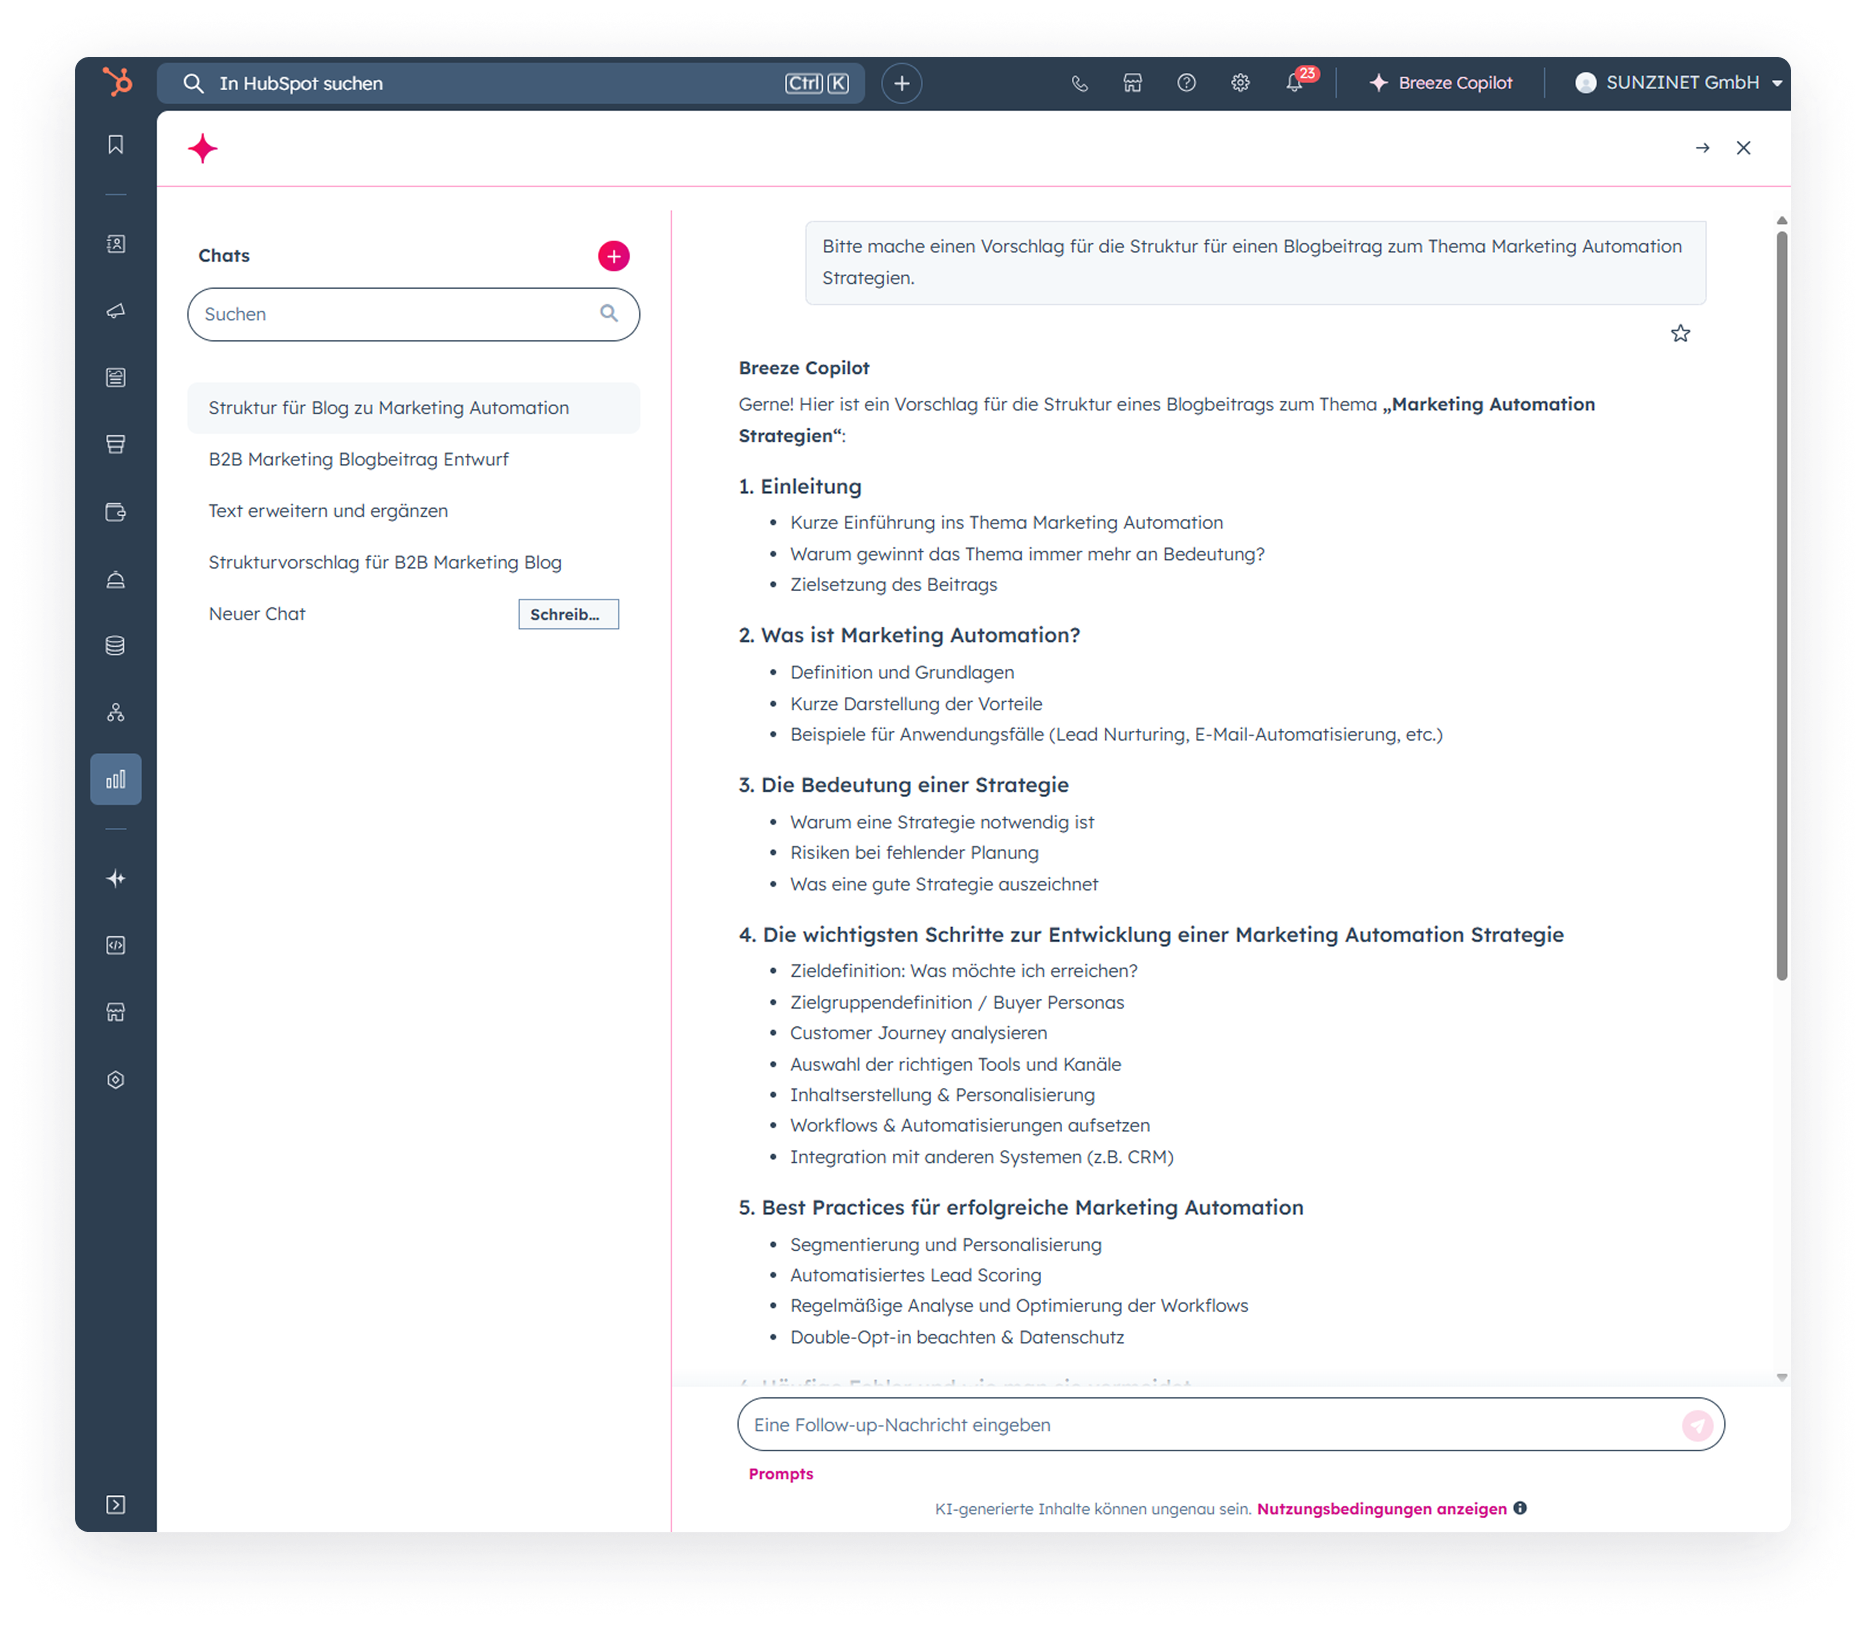
Task: Open the Breeze AI sparkle sidebar icon
Action: point(116,878)
